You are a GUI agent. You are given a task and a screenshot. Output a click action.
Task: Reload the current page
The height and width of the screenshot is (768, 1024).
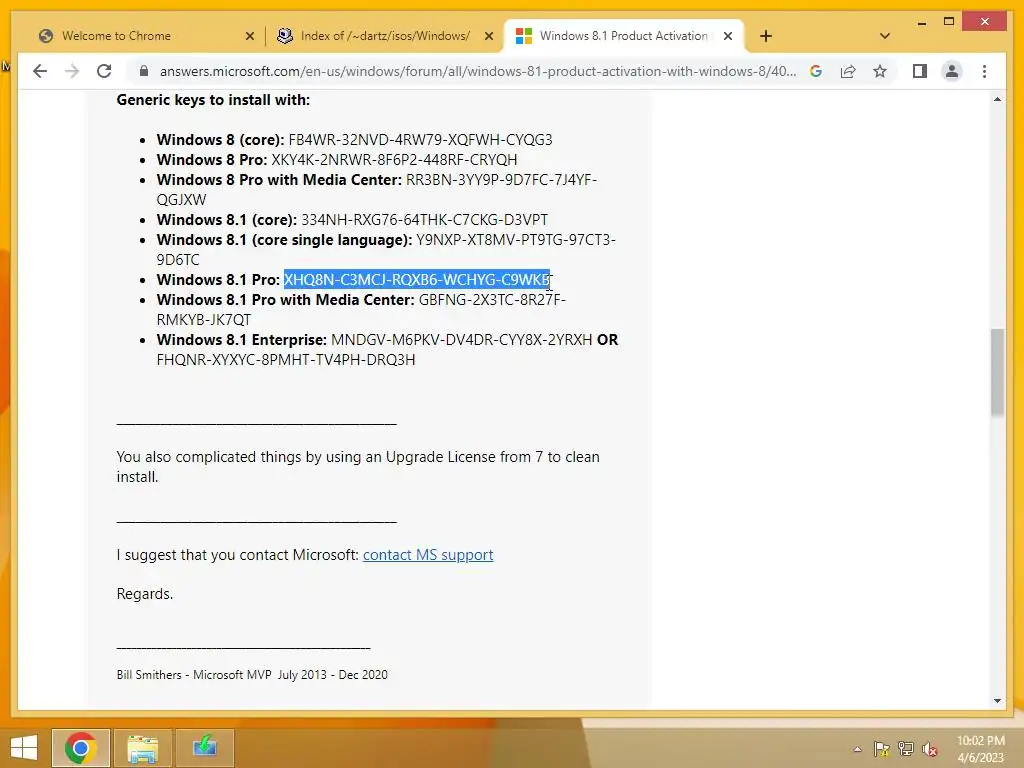(x=104, y=71)
